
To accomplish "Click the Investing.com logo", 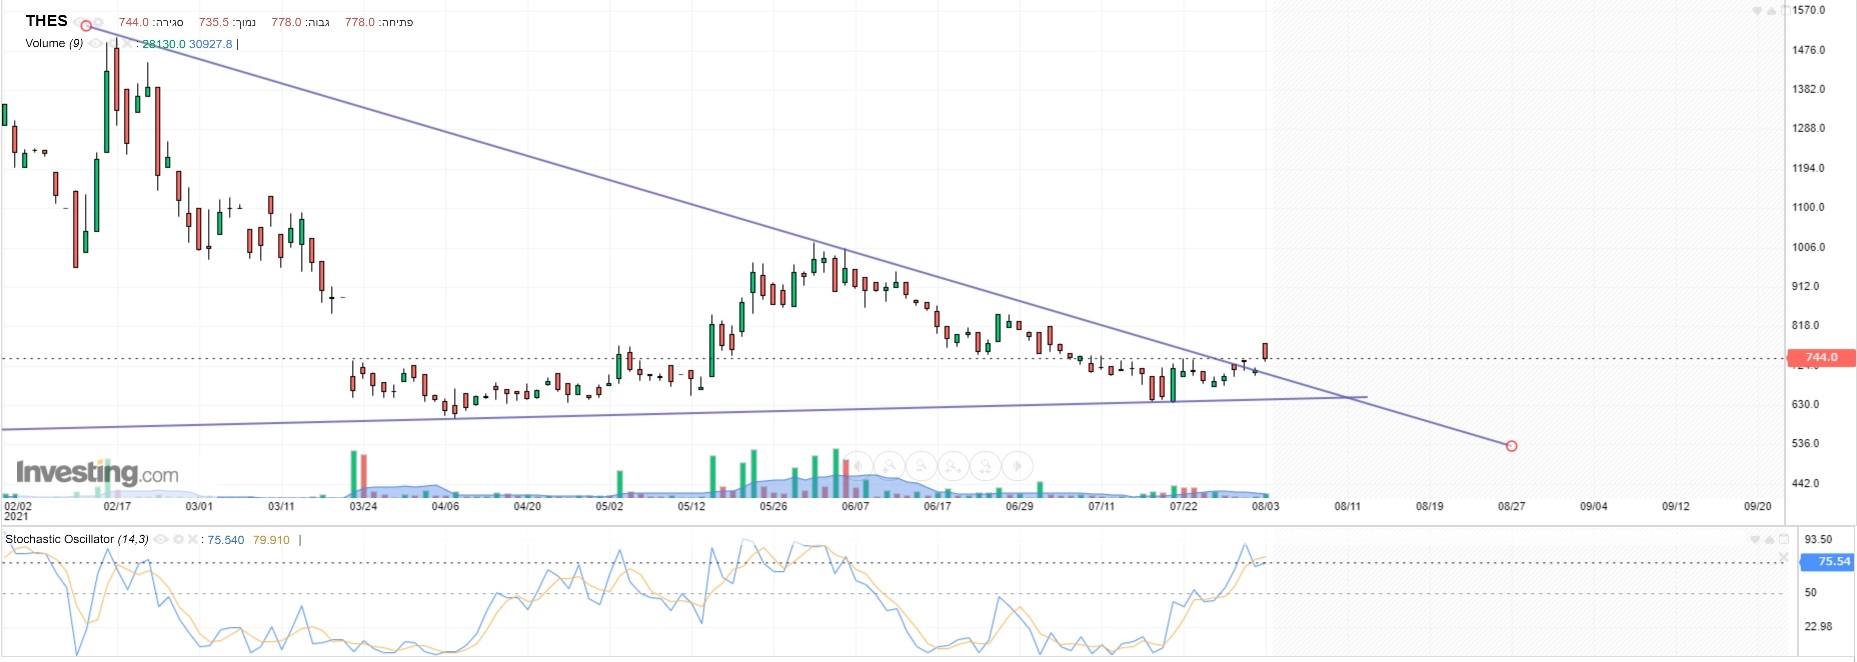I will pos(97,473).
